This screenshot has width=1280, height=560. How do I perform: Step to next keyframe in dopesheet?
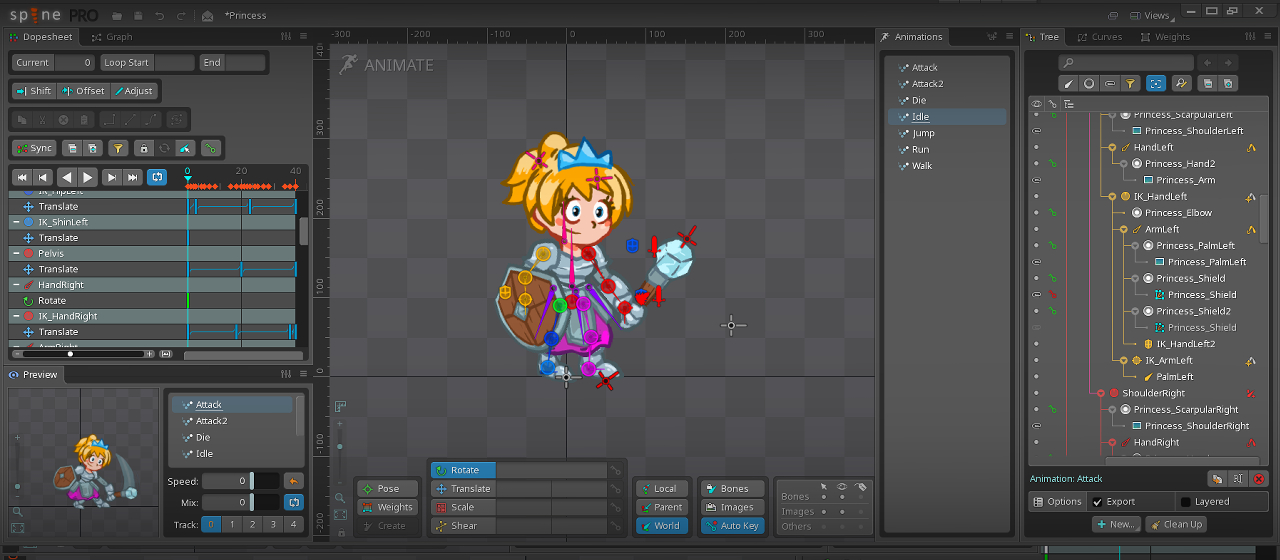[112, 177]
